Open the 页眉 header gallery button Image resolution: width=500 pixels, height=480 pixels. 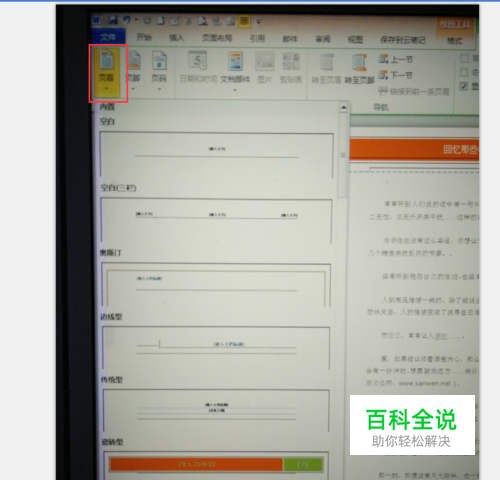[x=106, y=72]
